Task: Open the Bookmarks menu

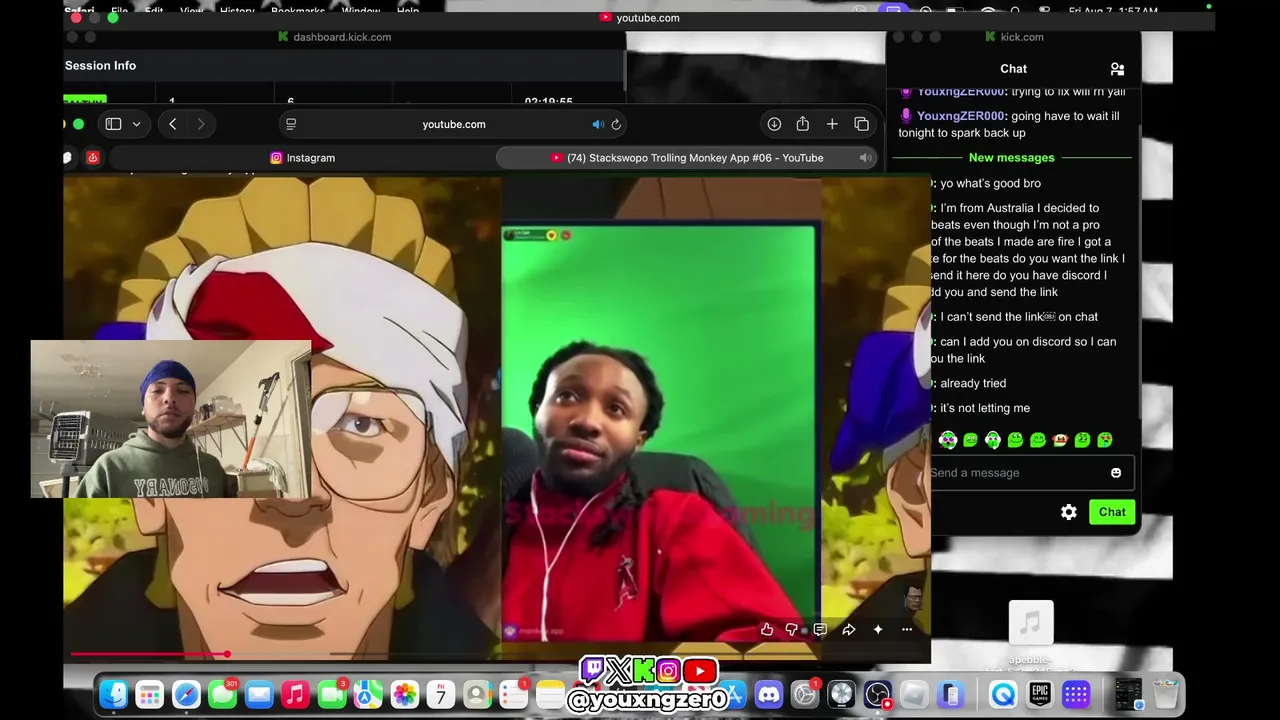Action: point(298,11)
